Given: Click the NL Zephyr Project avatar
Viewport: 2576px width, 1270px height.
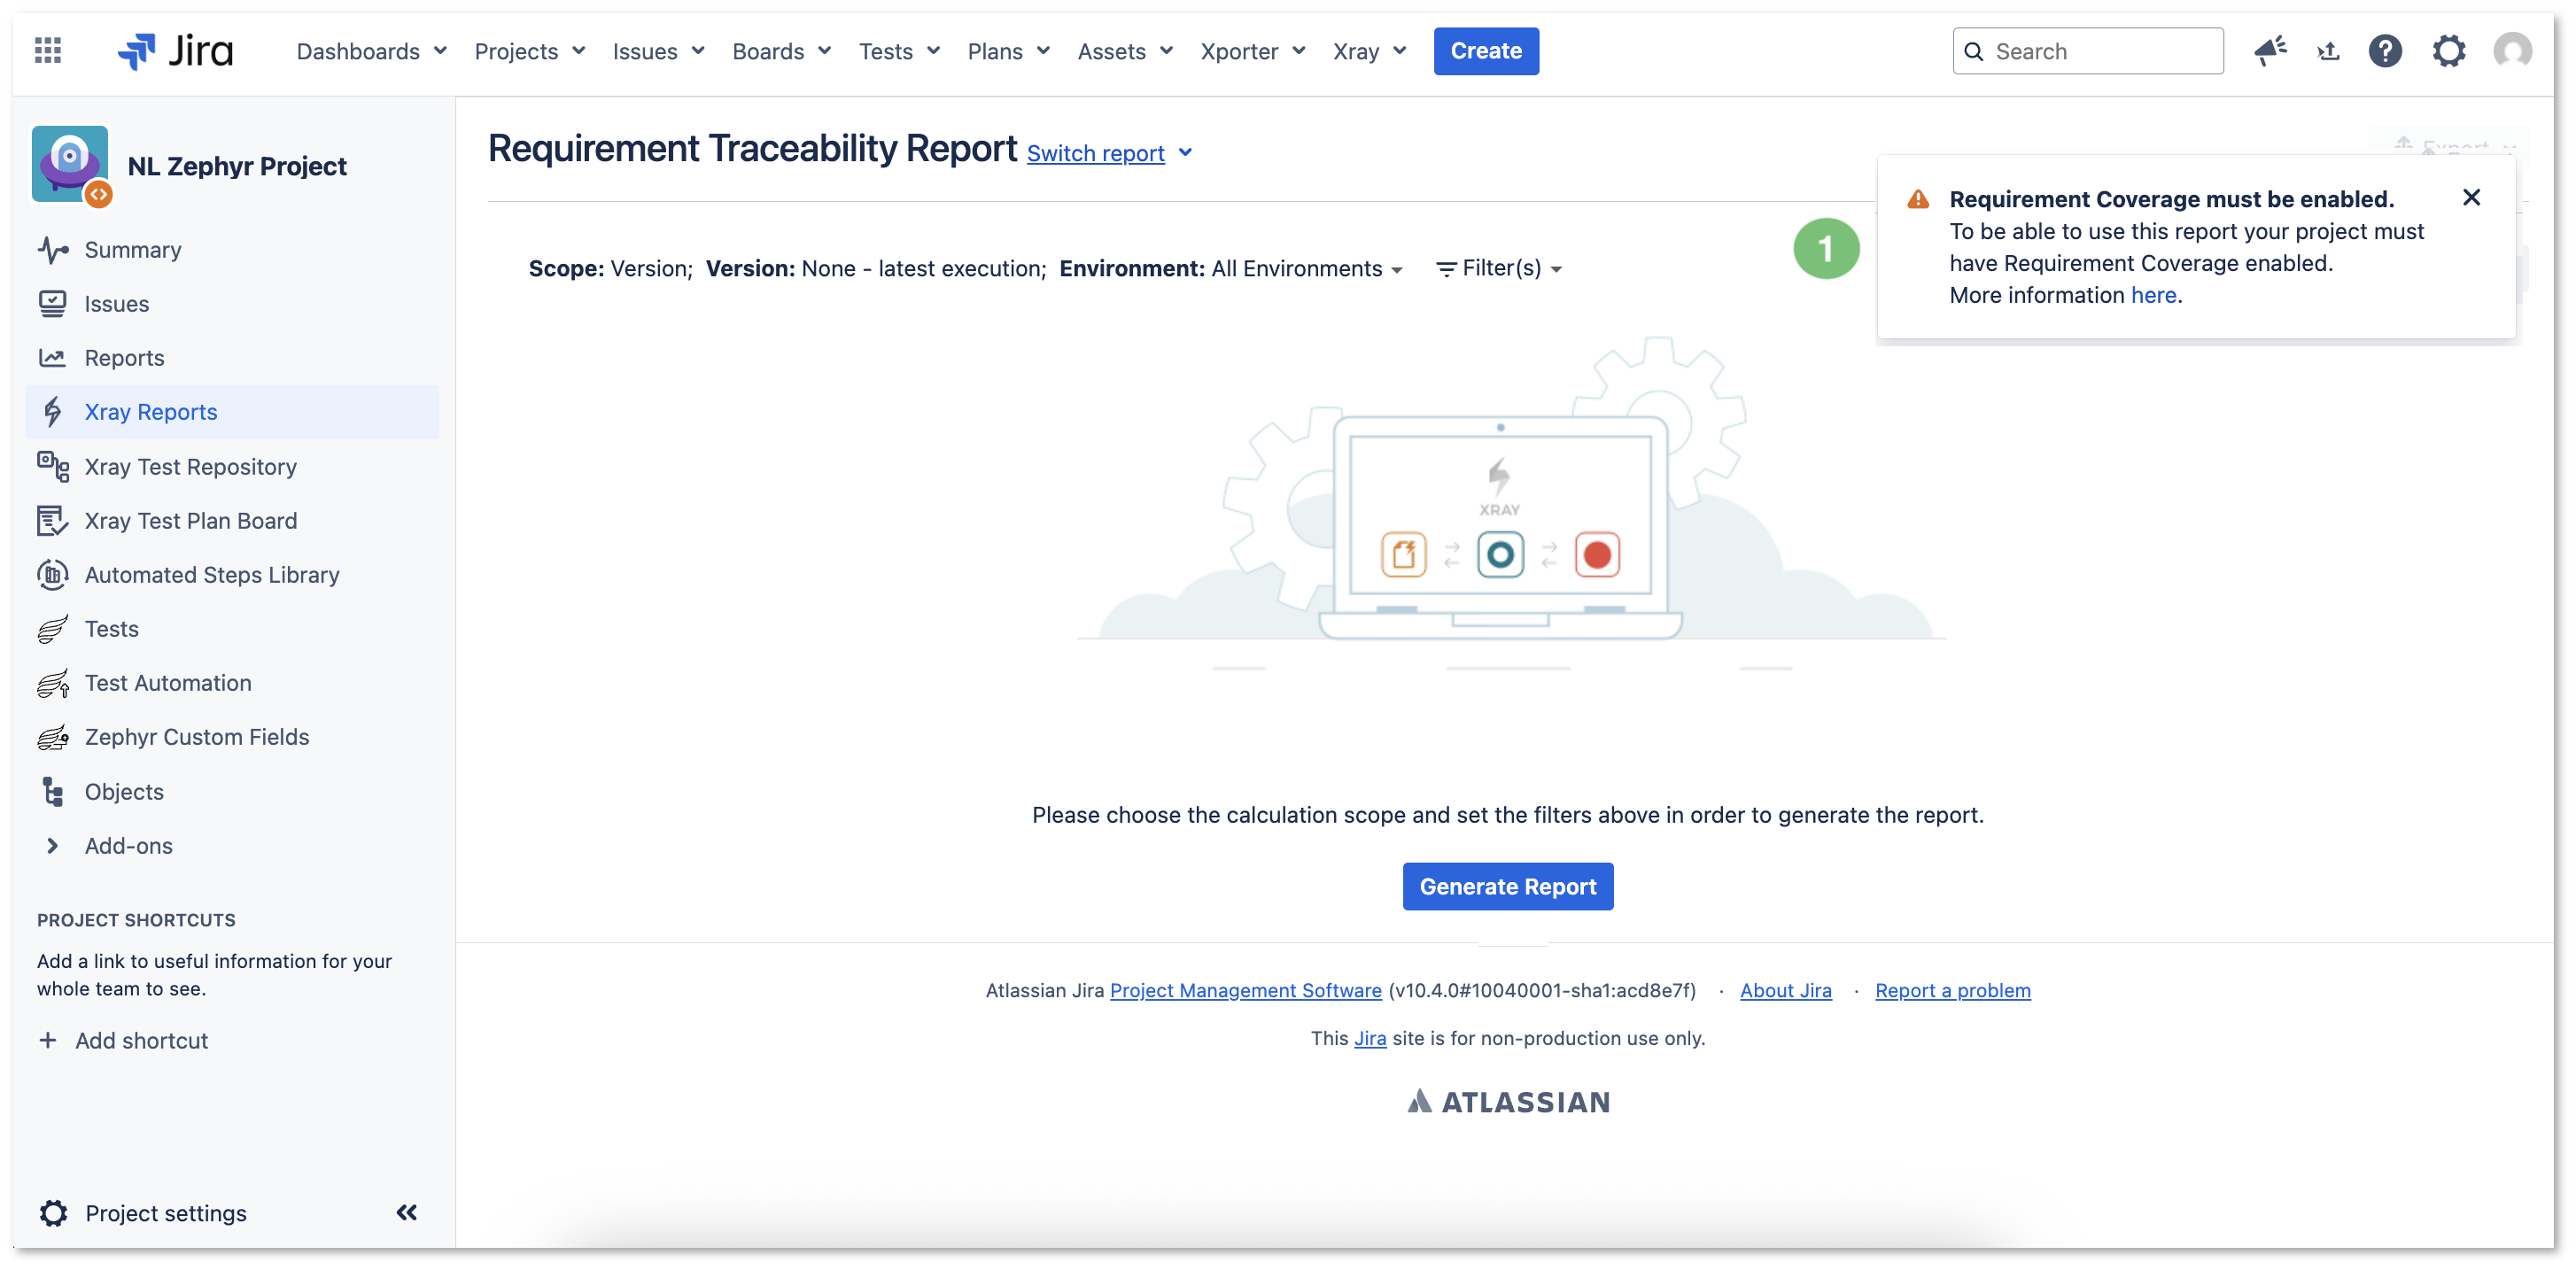Looking at the screenshot, I should pyautogui.click(x=70, y=164).
